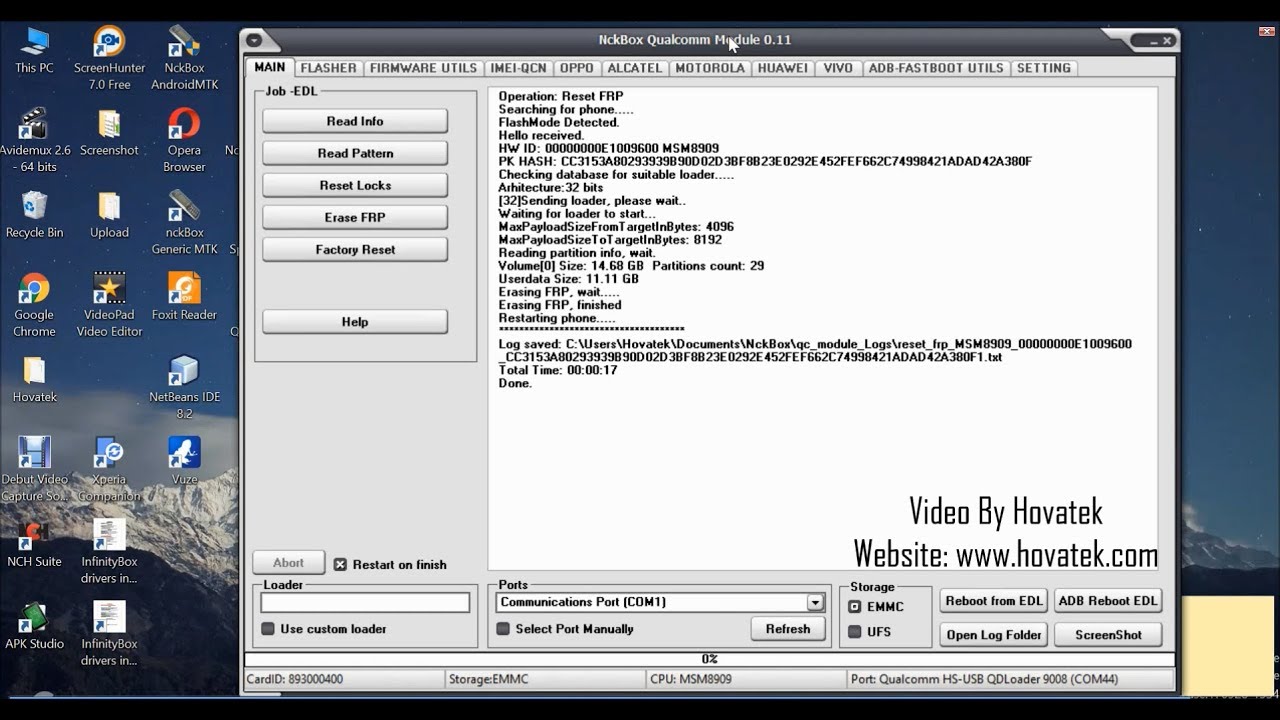The height and width of the screenshot is (720, 1280).
Task: Open nckBox Generic MTK desktop icon
Action: 184,222
